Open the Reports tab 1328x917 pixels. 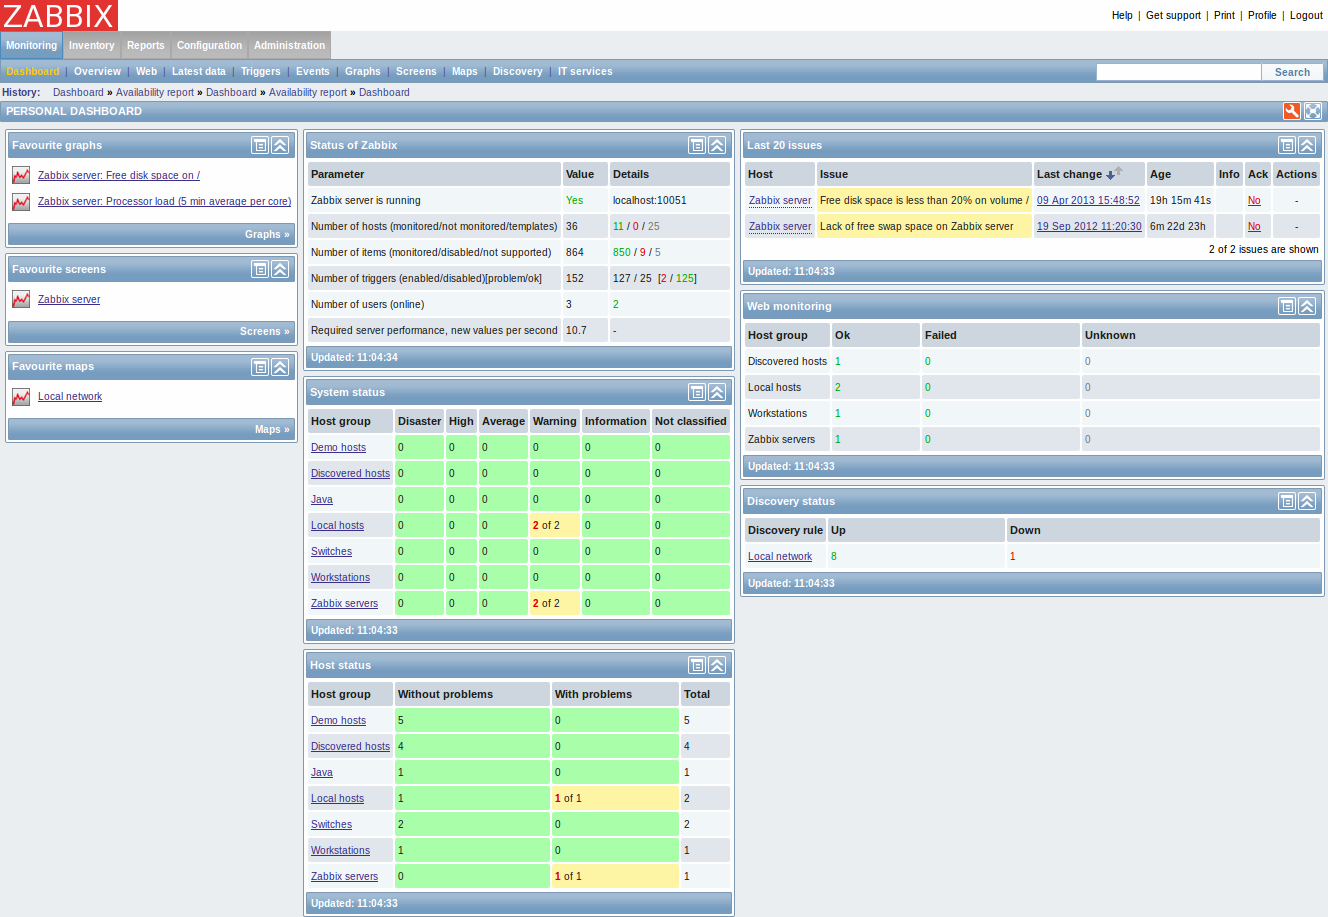[x=146, y=45]
